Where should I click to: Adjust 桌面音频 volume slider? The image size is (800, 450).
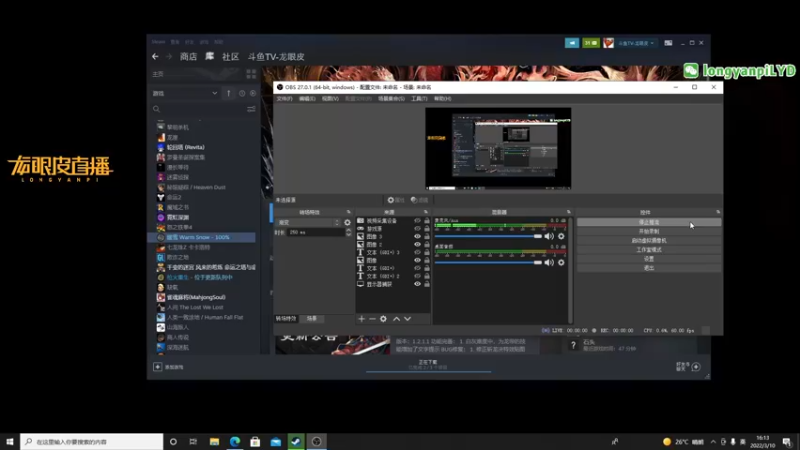(488, 262)
